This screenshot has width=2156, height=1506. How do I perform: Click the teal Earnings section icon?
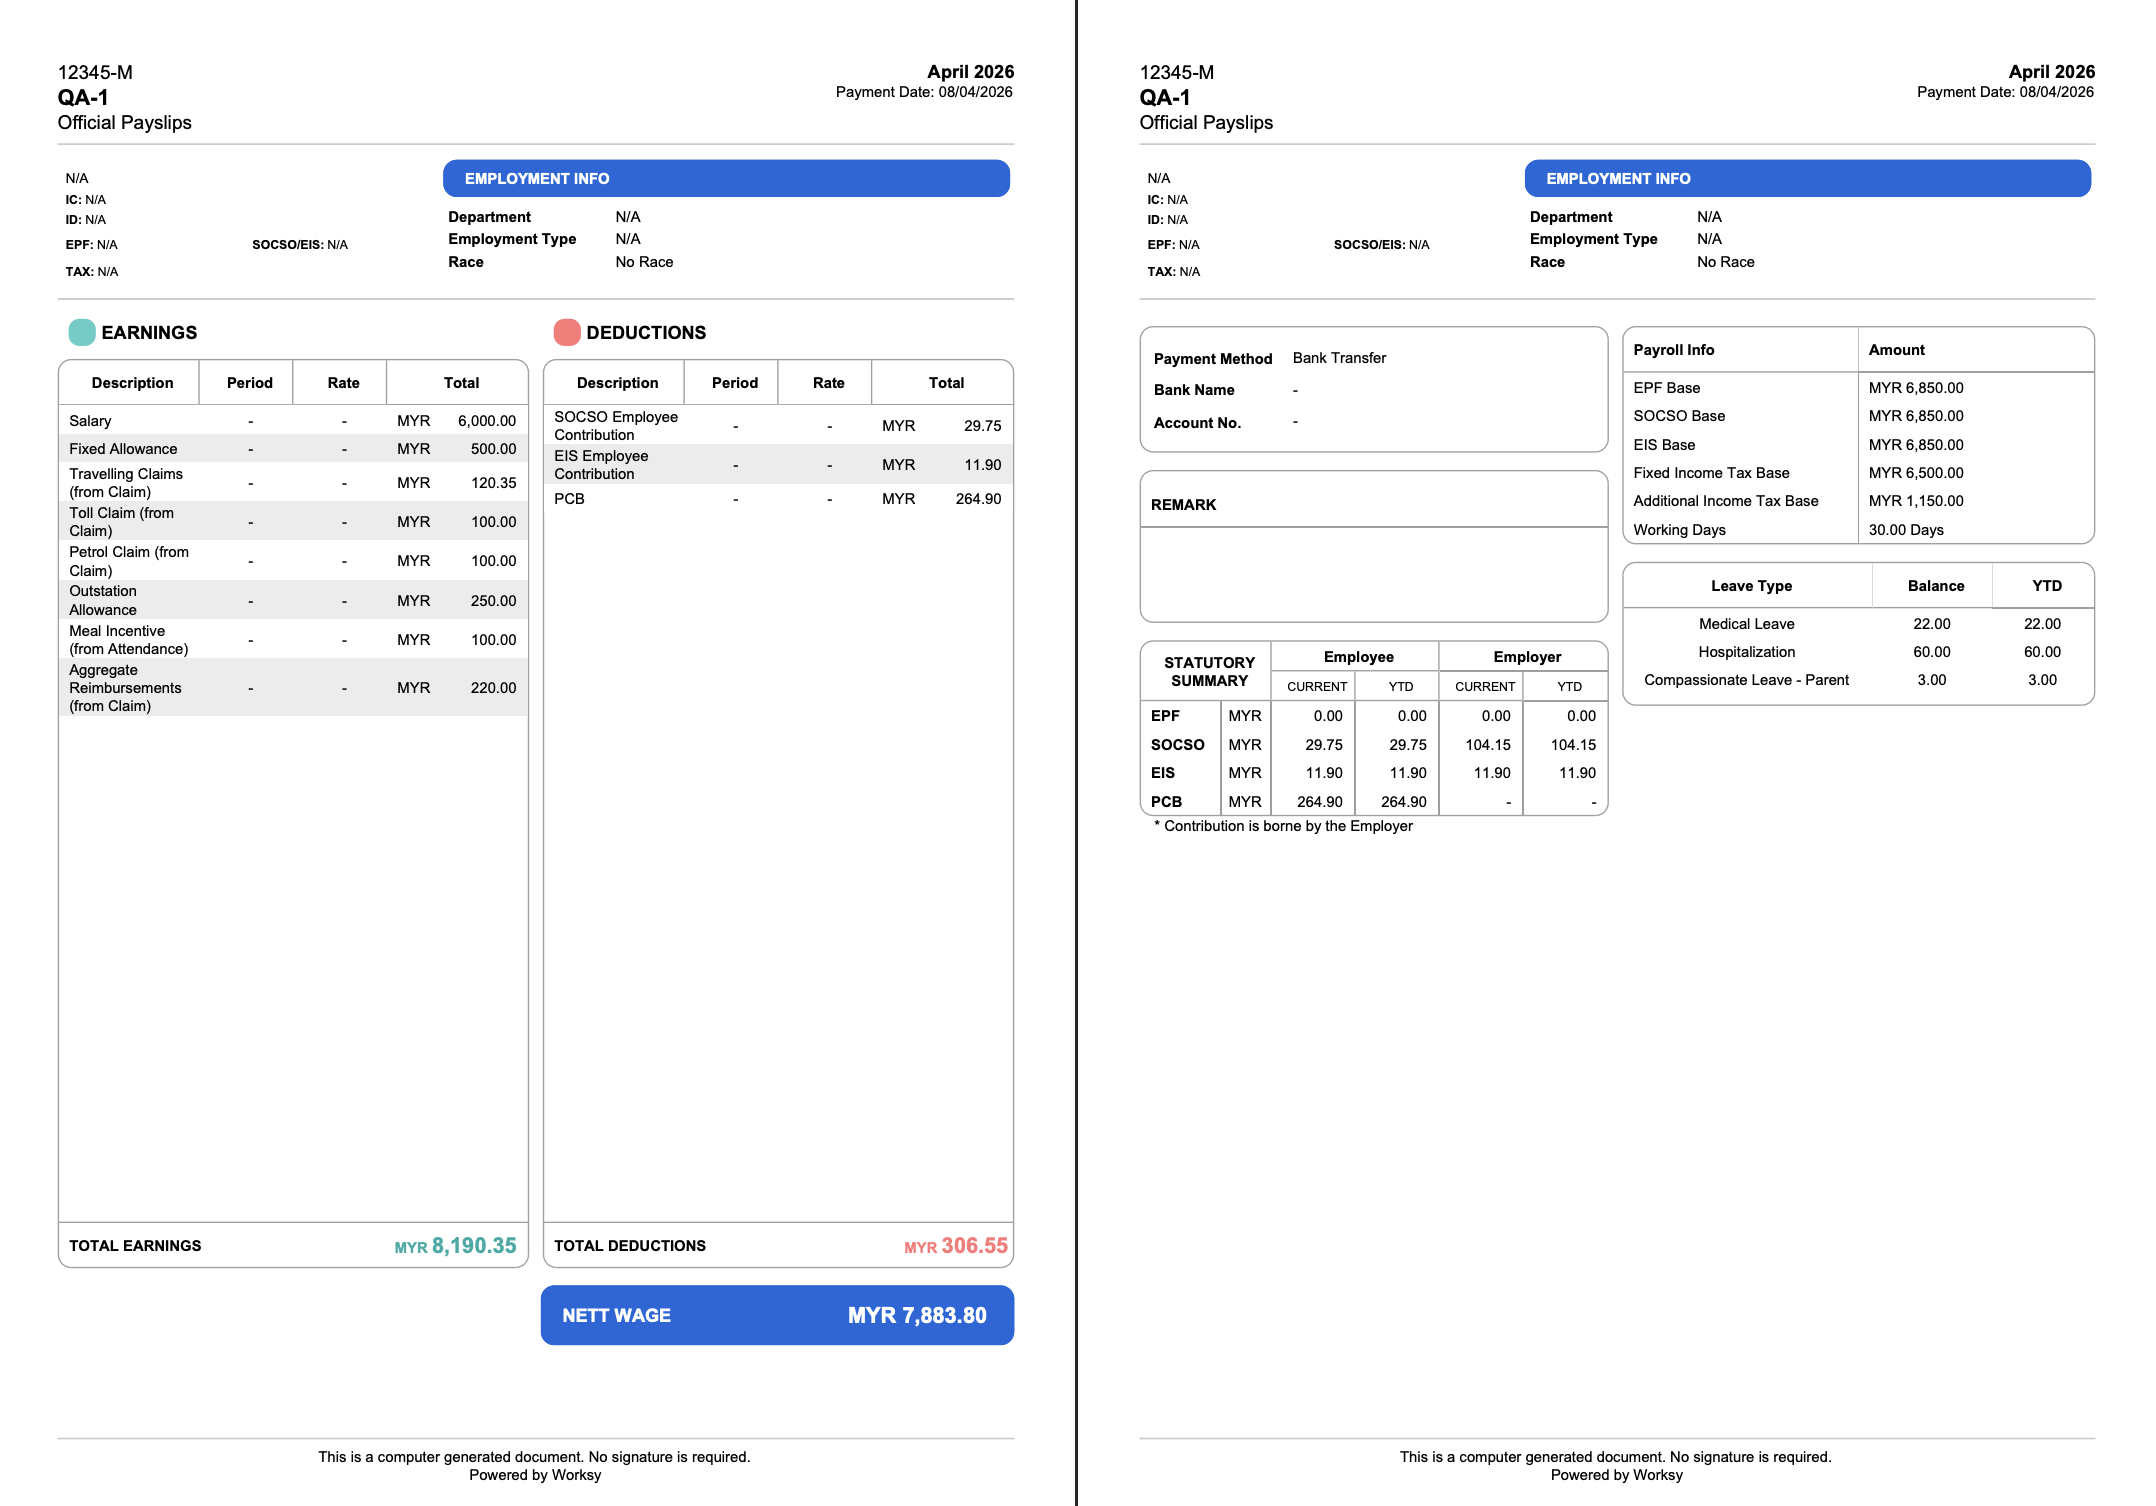click(x=82, y=332)
